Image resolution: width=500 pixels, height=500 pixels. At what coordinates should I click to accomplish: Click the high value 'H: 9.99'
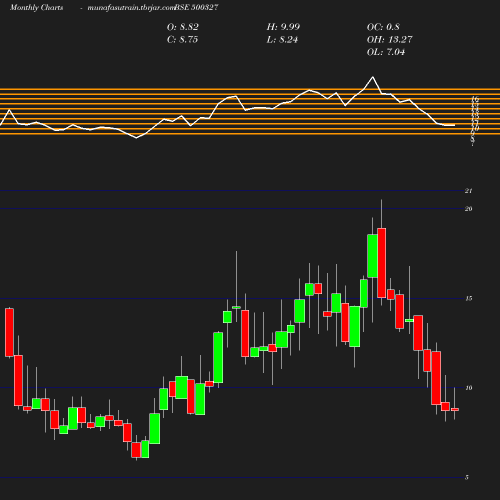click(x=283, y=27)
